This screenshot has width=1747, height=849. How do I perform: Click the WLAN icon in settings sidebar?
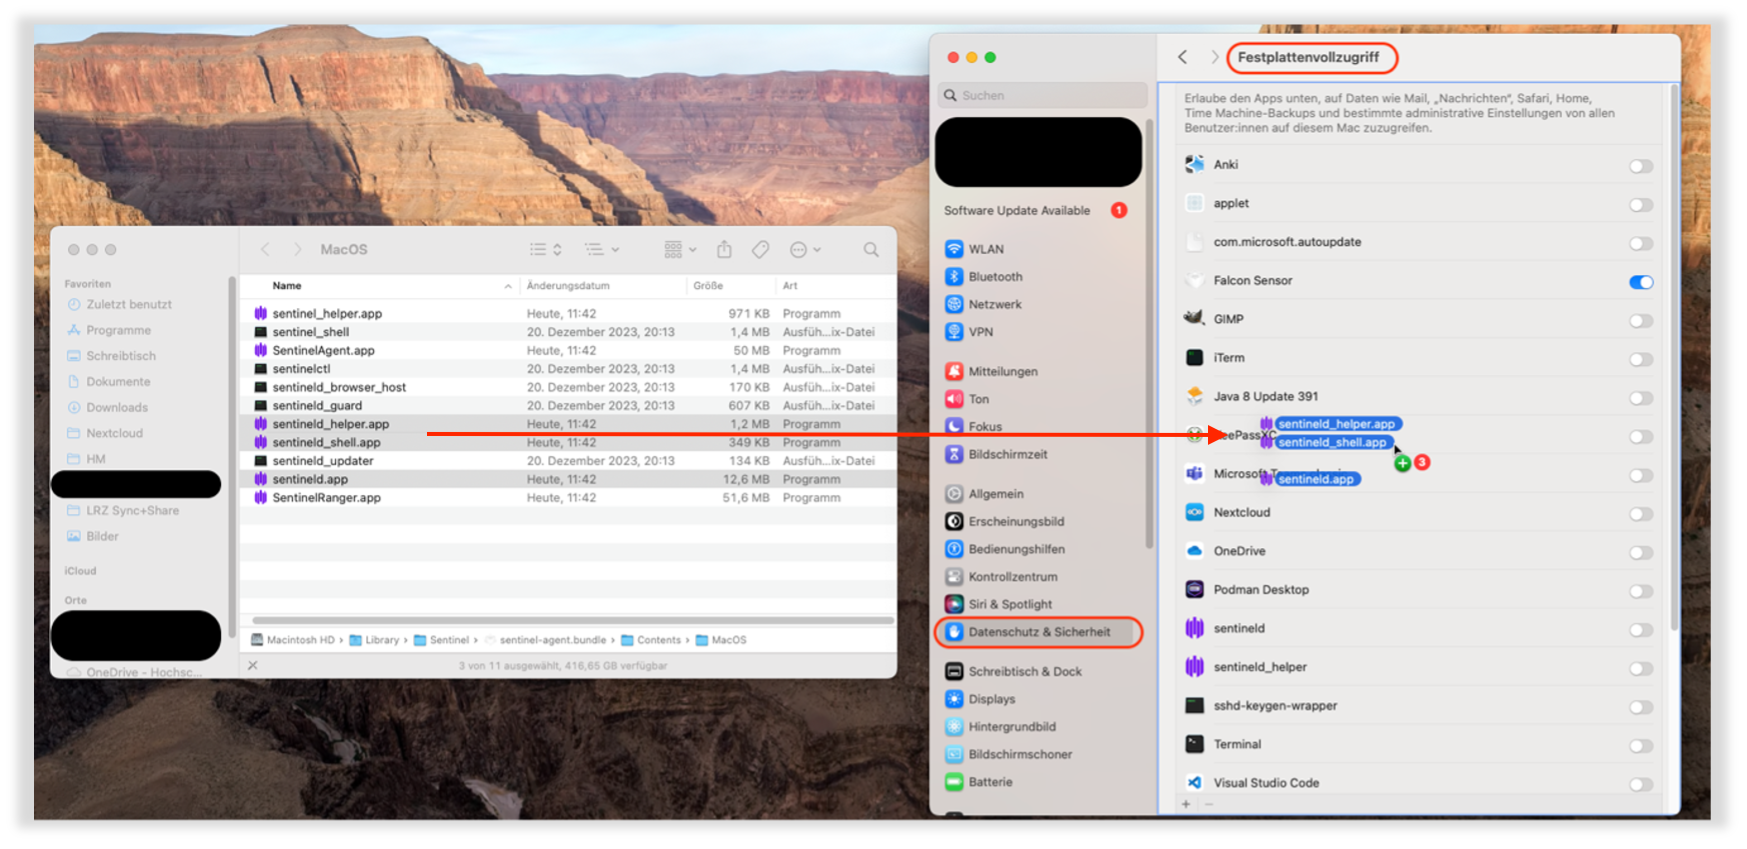tap(954, 249)
